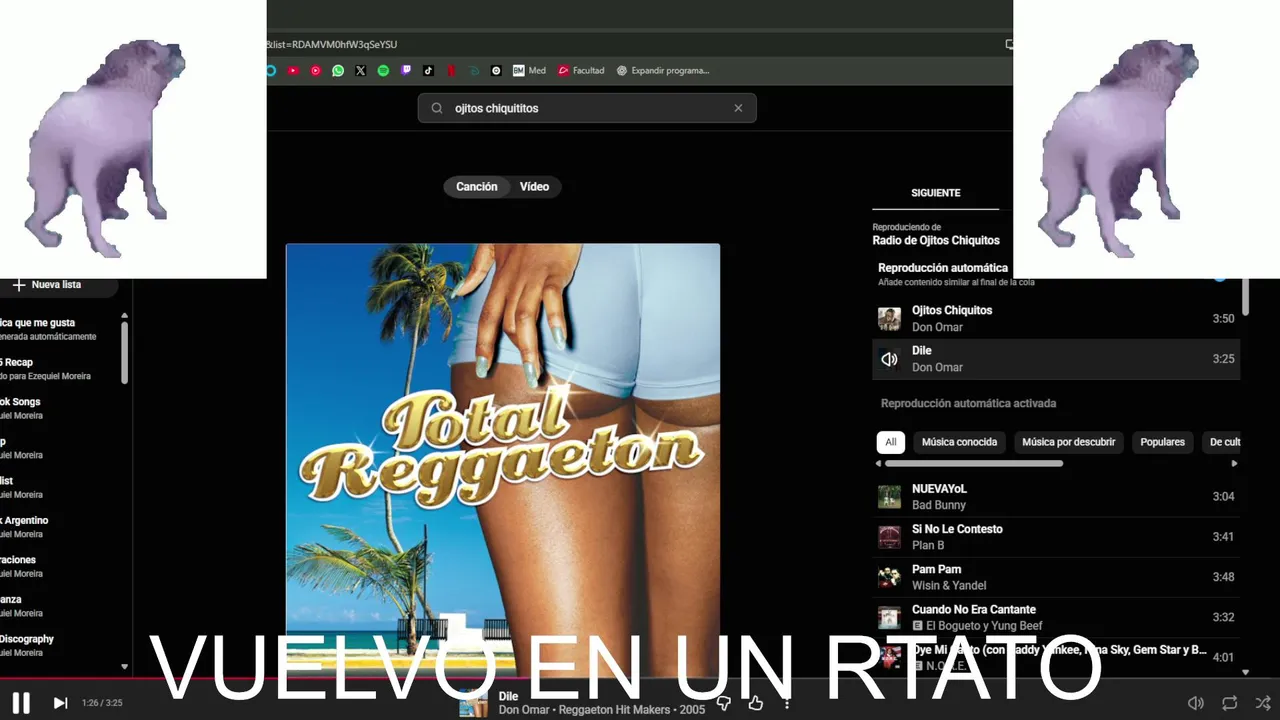Select the Dile row in the queue
The image size is (1280, 720).
tap(1056, 359)
